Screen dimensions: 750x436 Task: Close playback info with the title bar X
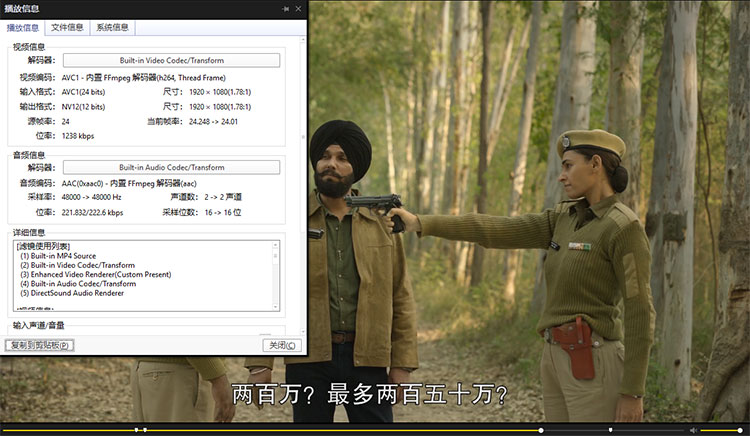(298, 8)
